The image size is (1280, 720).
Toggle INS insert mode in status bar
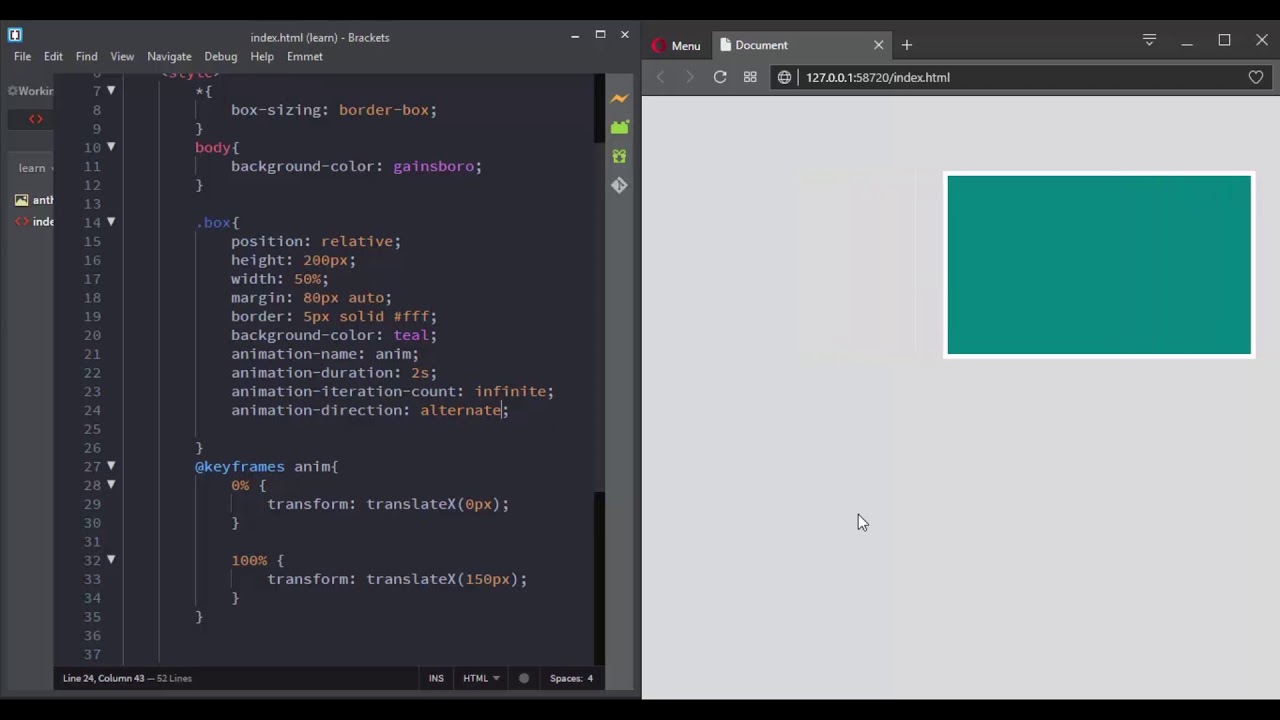click(x=436, y=678)
